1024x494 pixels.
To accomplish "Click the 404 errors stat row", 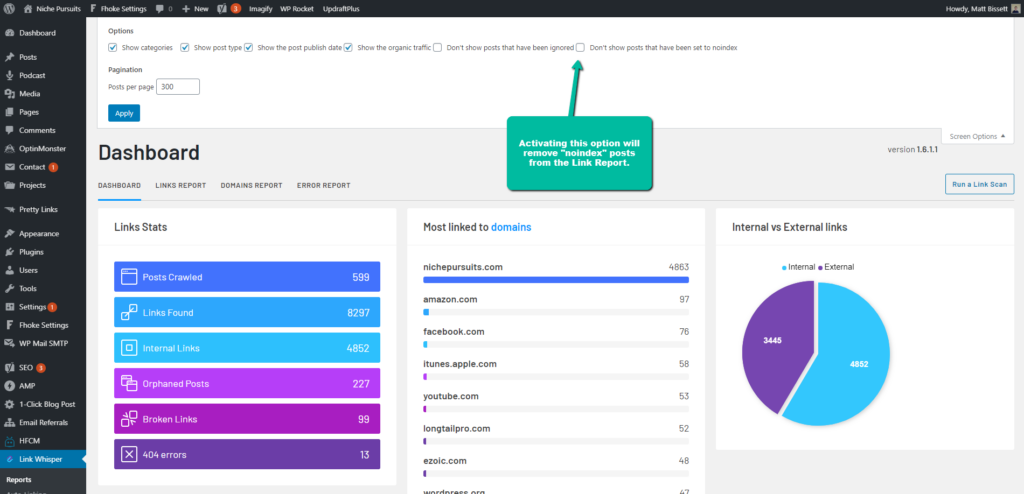I will pos(247,454).
